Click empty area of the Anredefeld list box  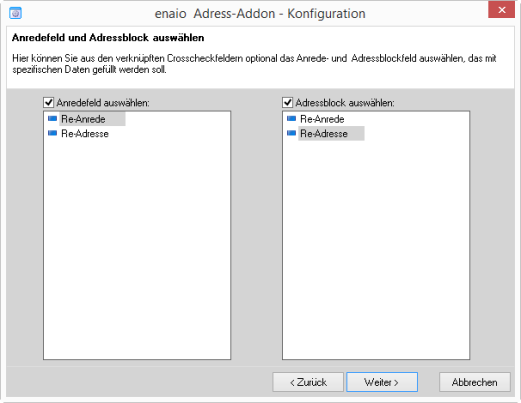pos(137,250)
